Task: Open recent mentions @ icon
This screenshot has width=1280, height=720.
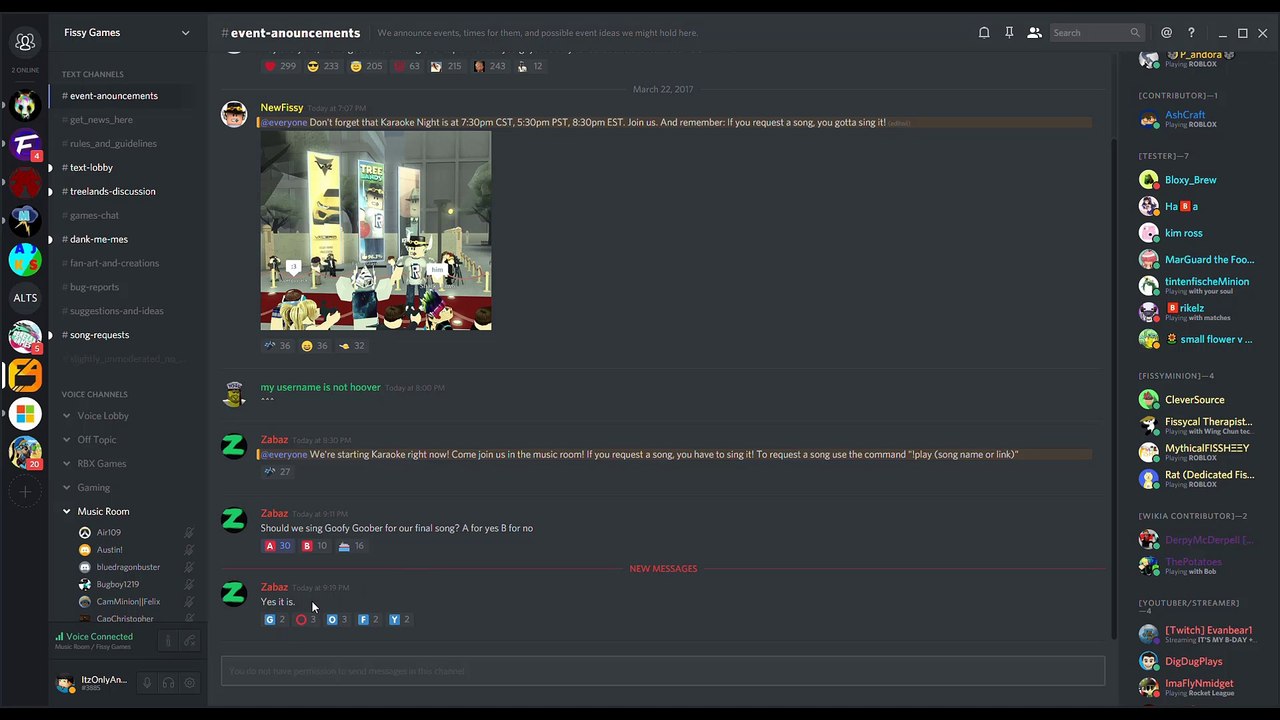Action: tap(1166, 33)
